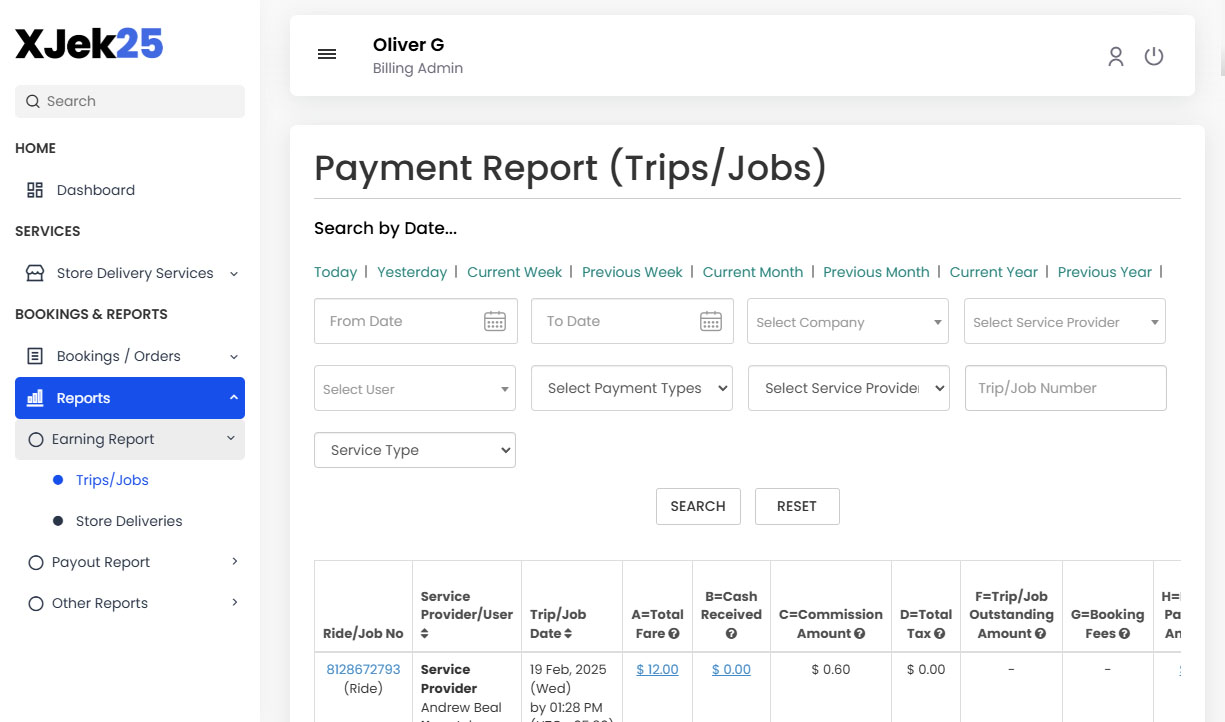Image resolution: width=1225 pixels, height=722 pixels.
Task: Select the Previous Year filter
Action: [x=1104, y=271]
